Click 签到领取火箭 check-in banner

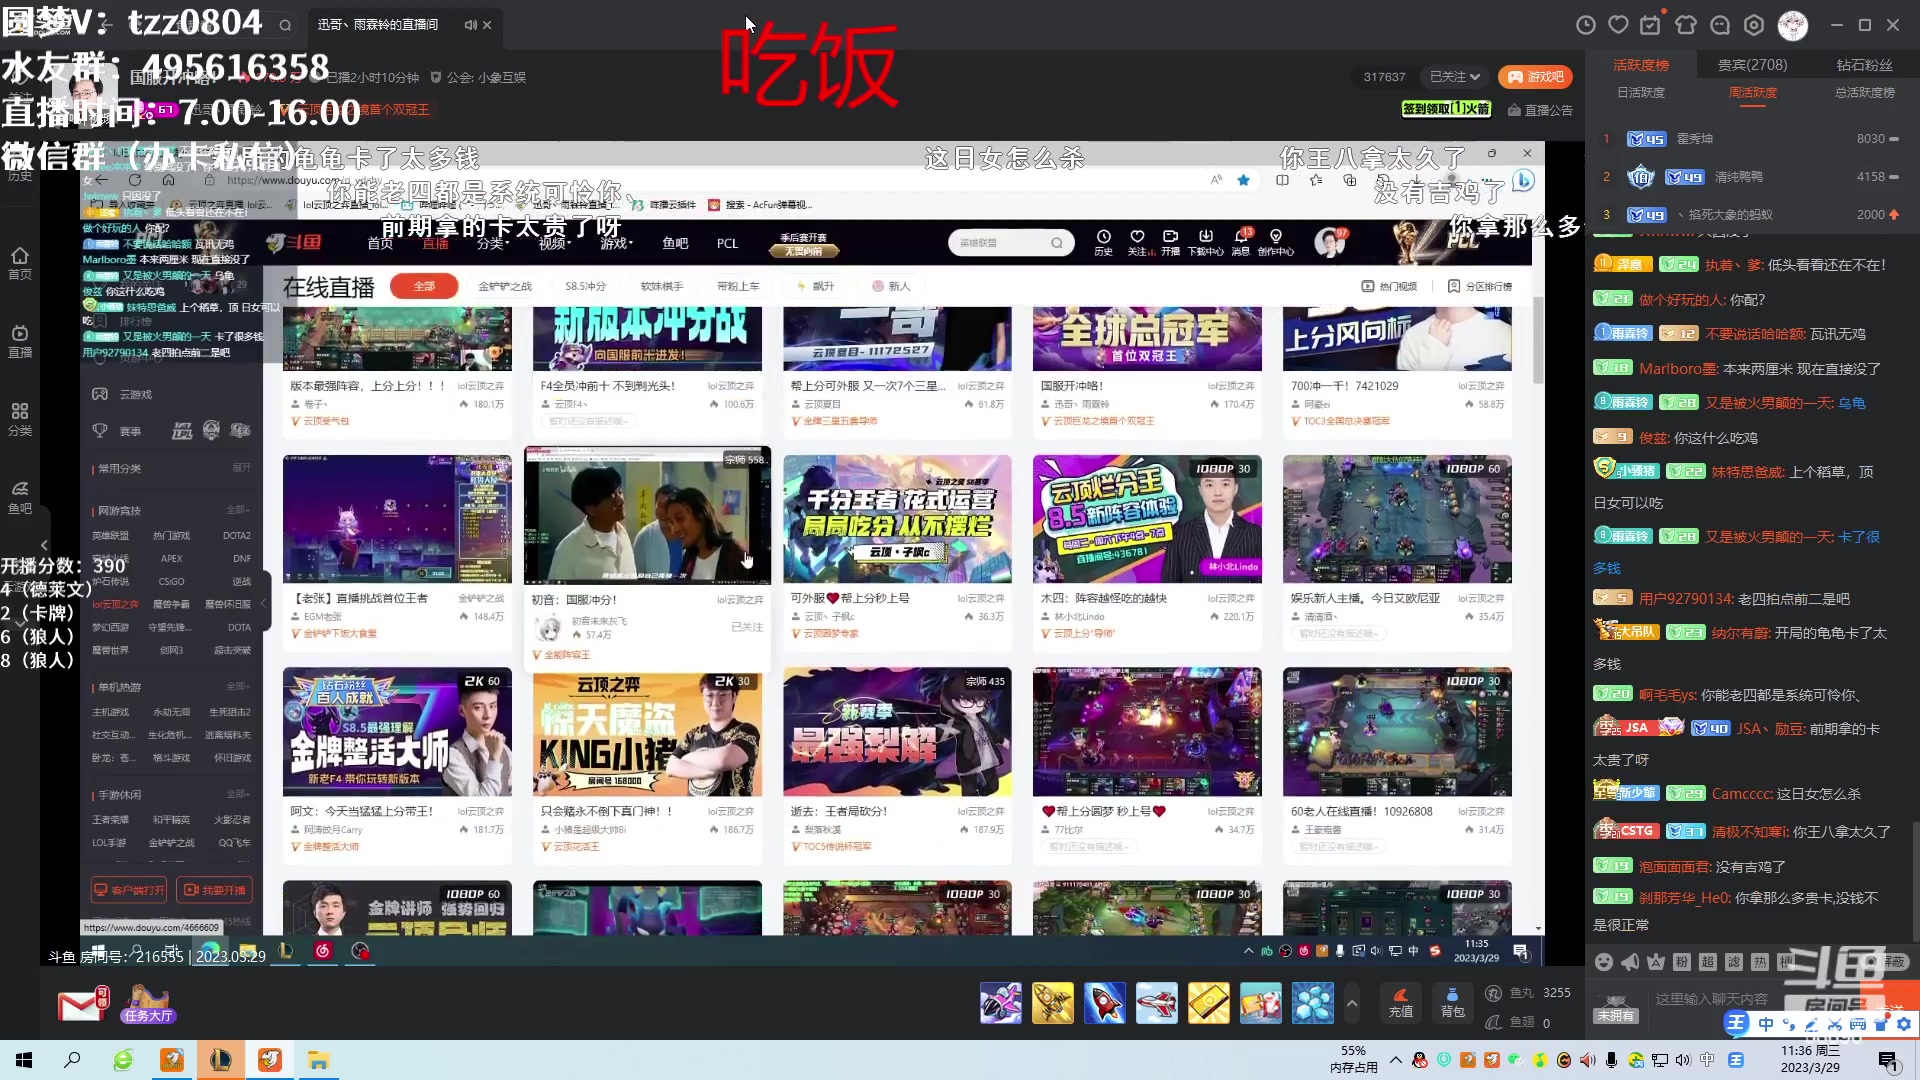pos(1446,109)
